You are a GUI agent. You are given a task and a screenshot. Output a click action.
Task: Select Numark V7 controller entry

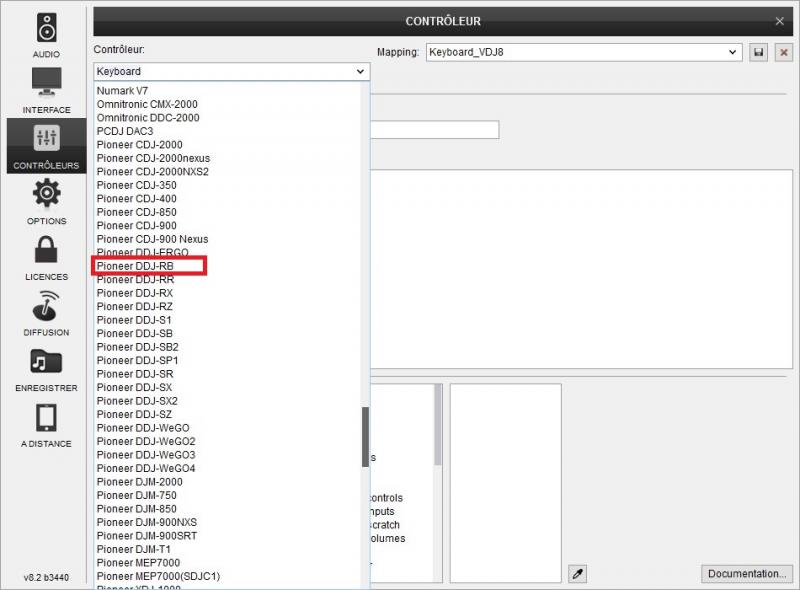(x=122, y=91)
